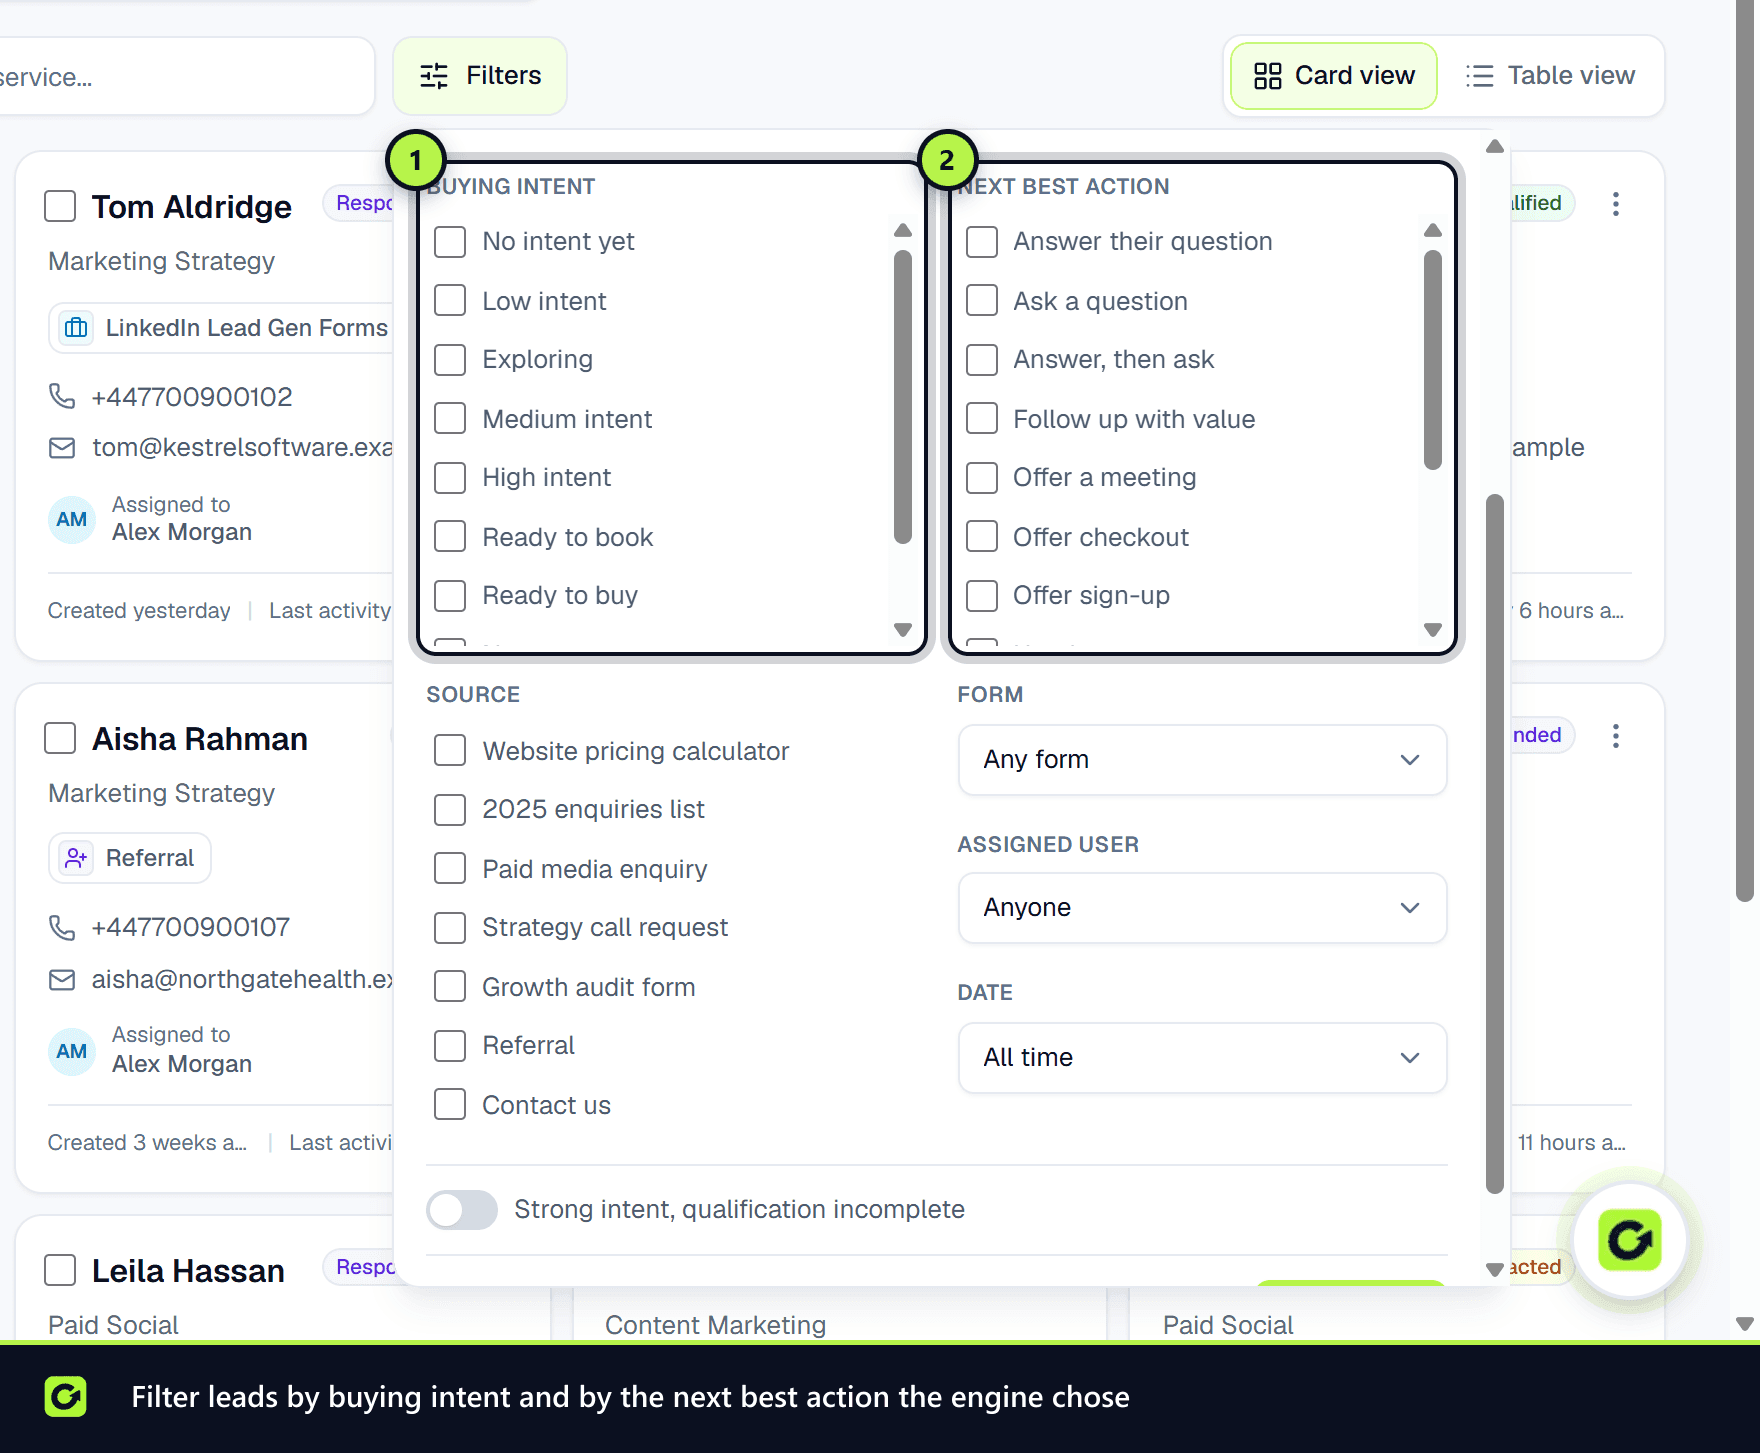Click the LinkedIn Lead Gen Forms briefcase icon

76,328
